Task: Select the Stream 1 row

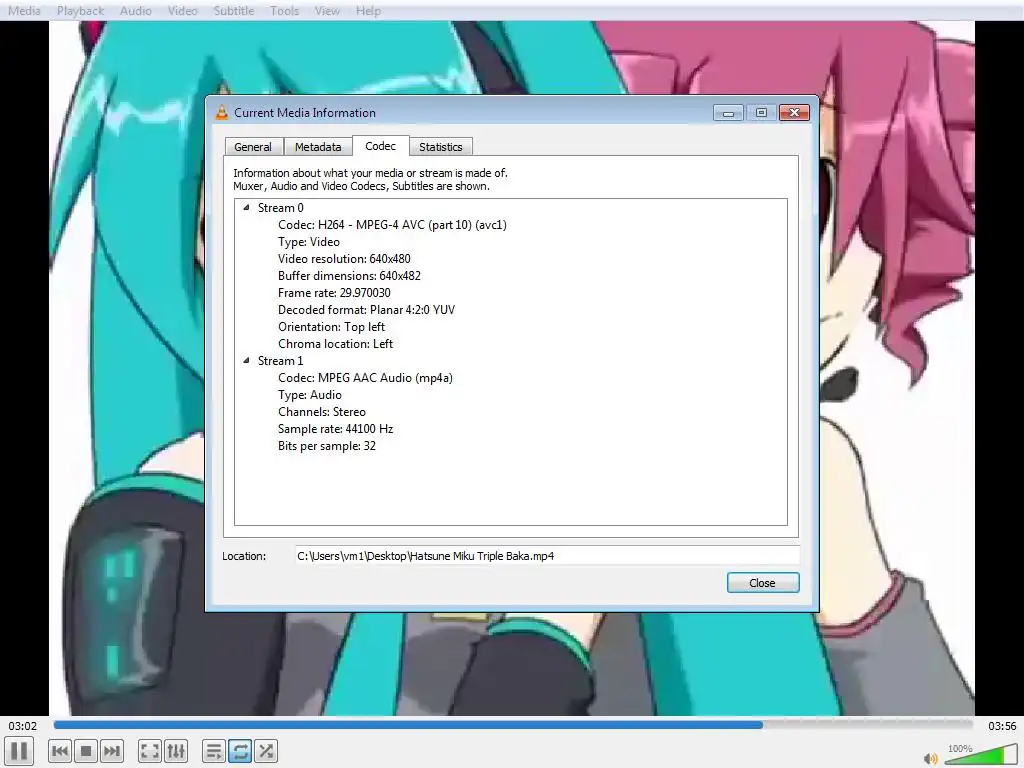Action: point(281,360)
